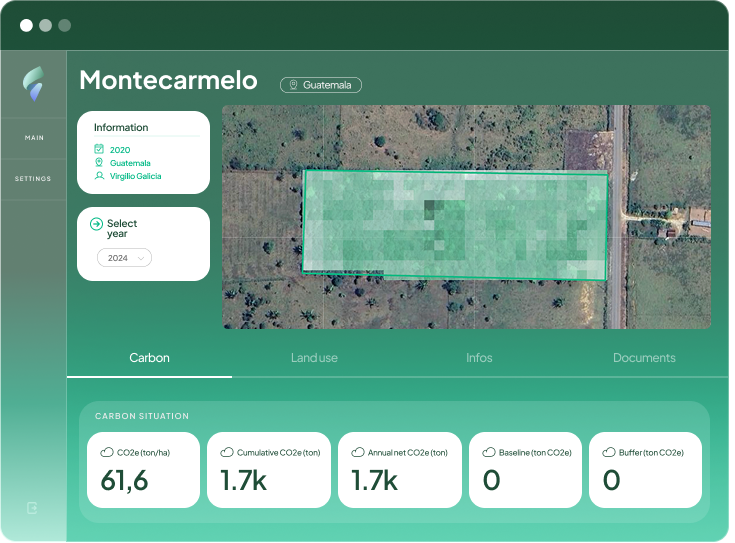Viewport: 735px width, 543px height.
Task: Click the arrow icon beside Select year
Action: [96, 224]
